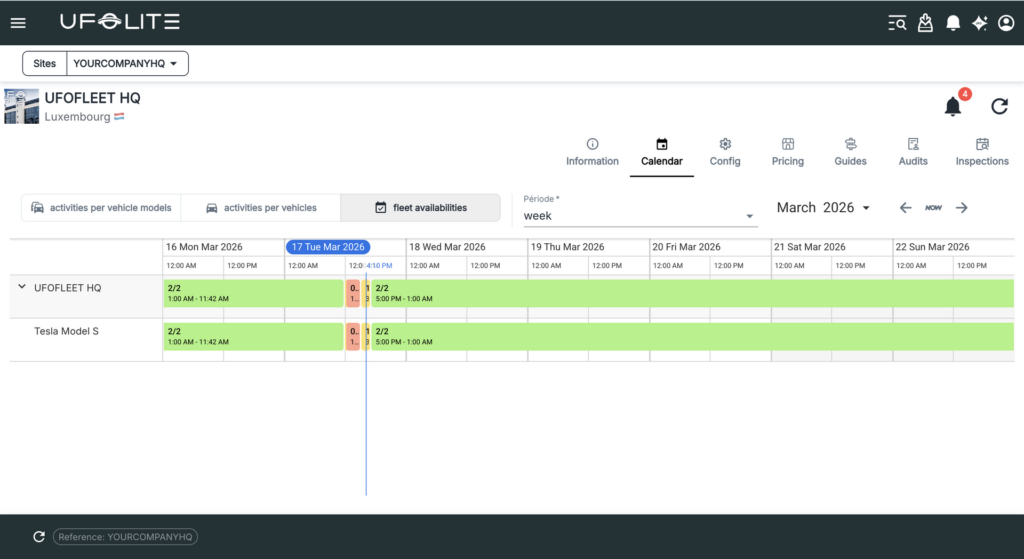Screen dimensions: 1024x559
Task: Go to the next week arrow
Action: pos(961,208)
